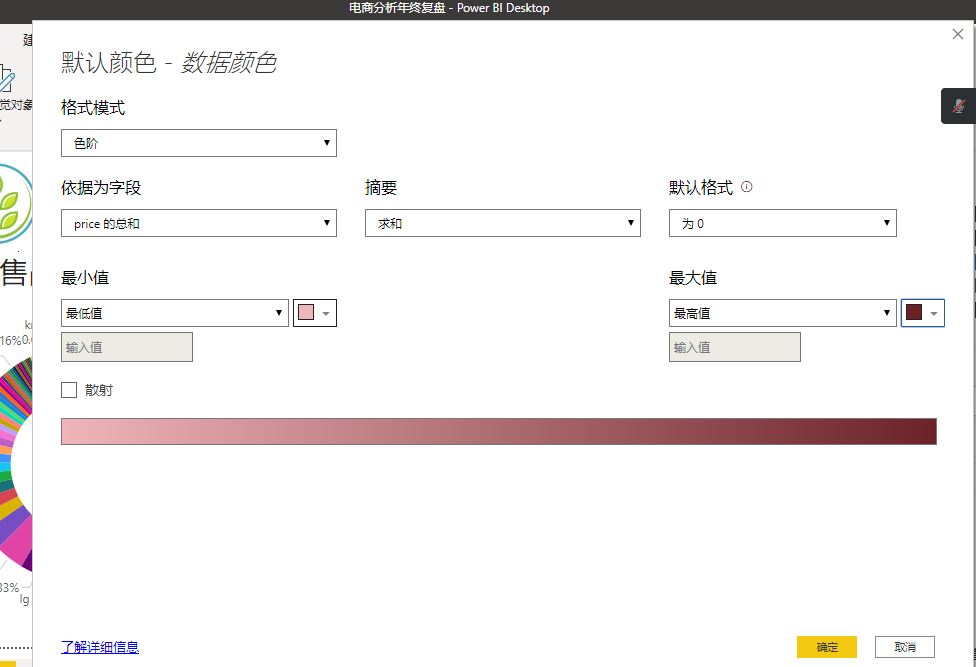Screen dimensions: 976x667
Task: Open the 摘要 dropdown showing 求和
Action: pyautogui.click(x=502, y=223)
